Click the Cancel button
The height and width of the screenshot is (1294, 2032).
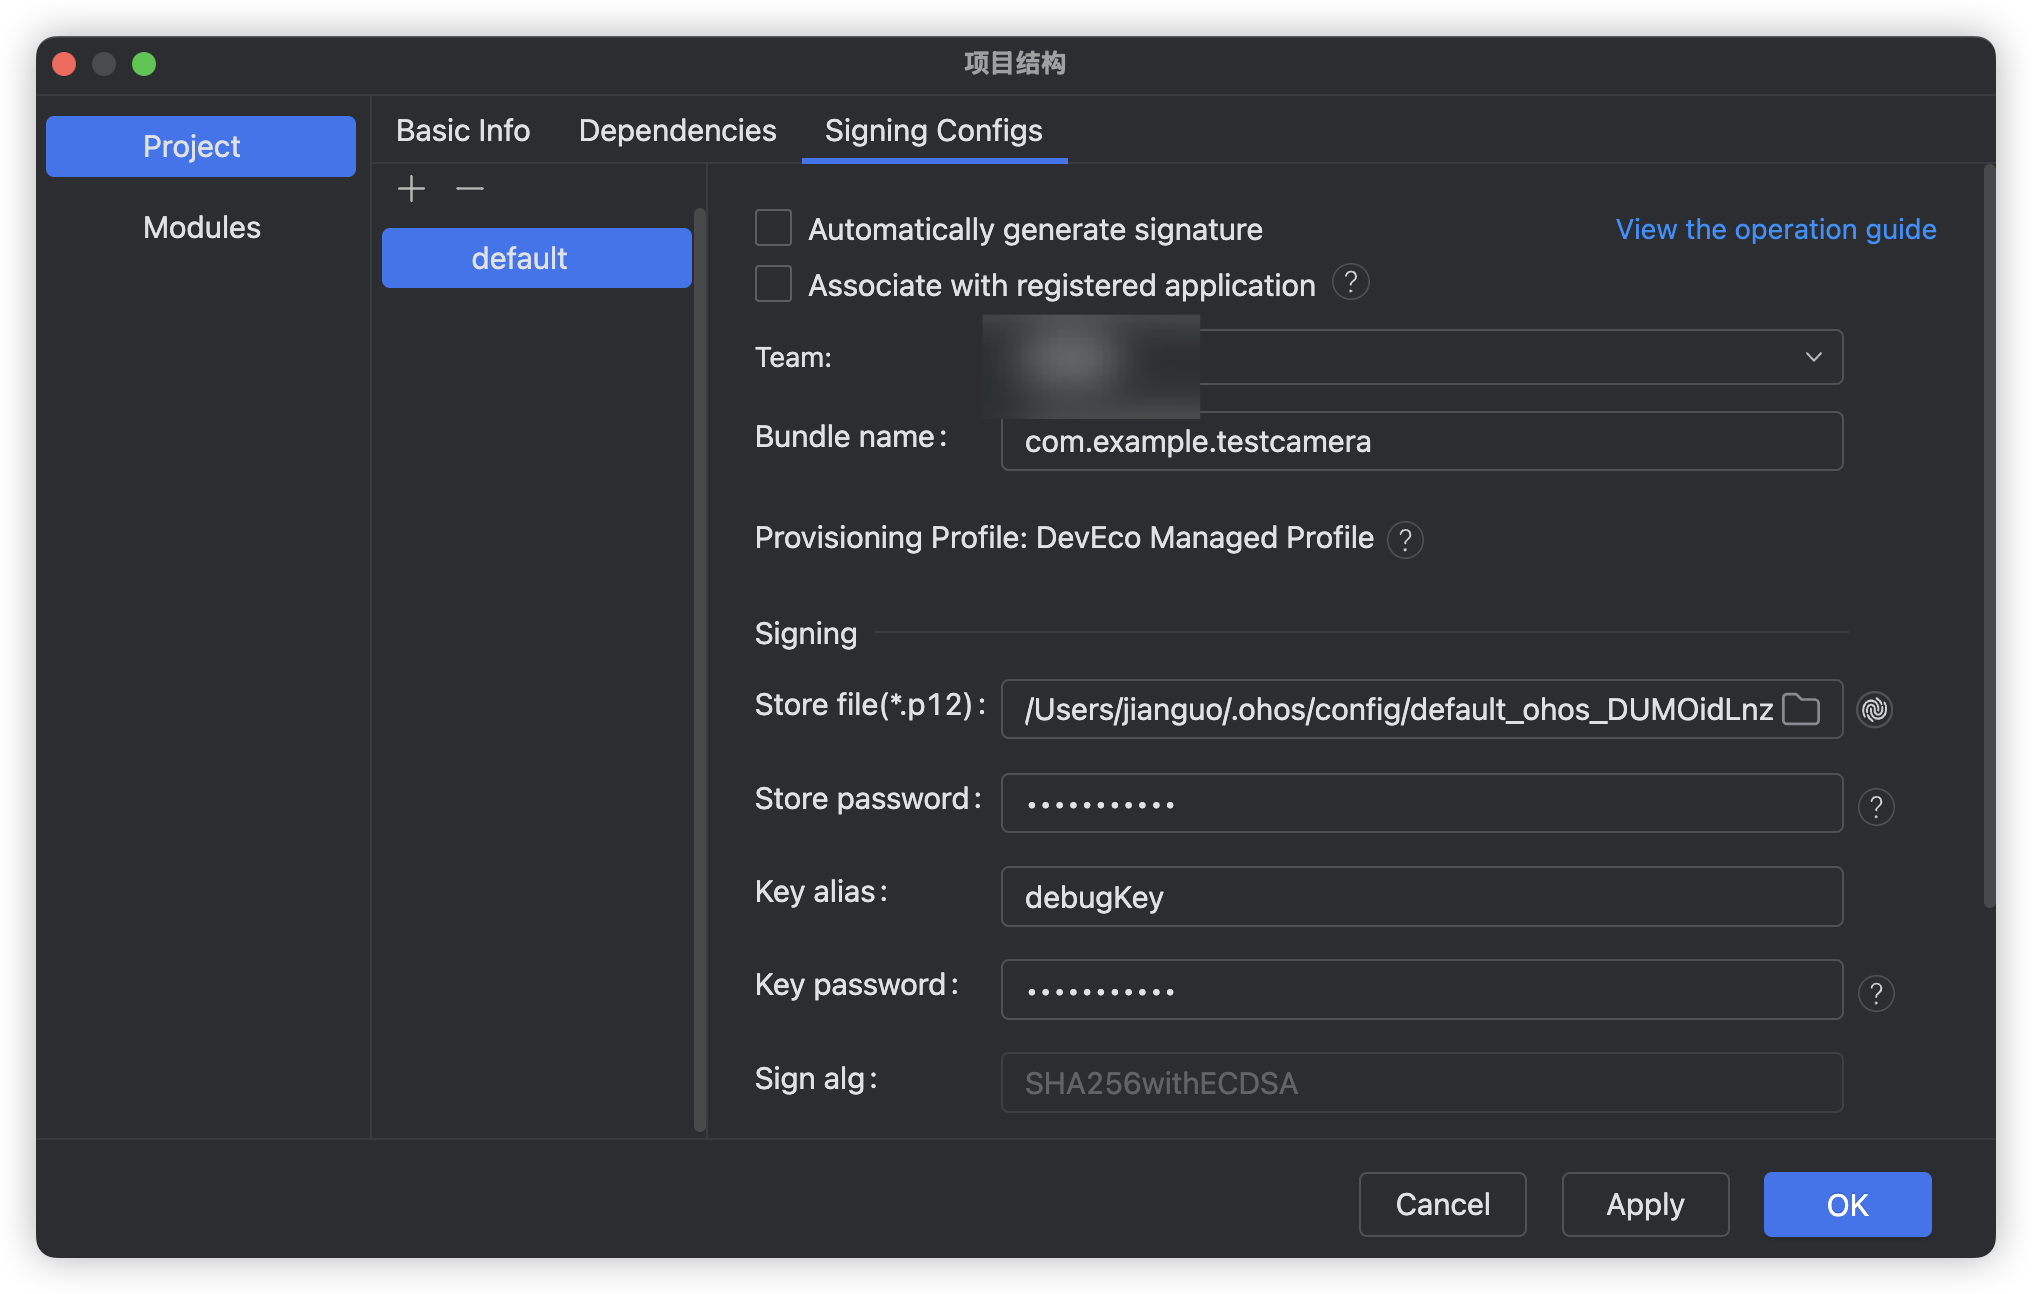(x=1442, y=1205)
